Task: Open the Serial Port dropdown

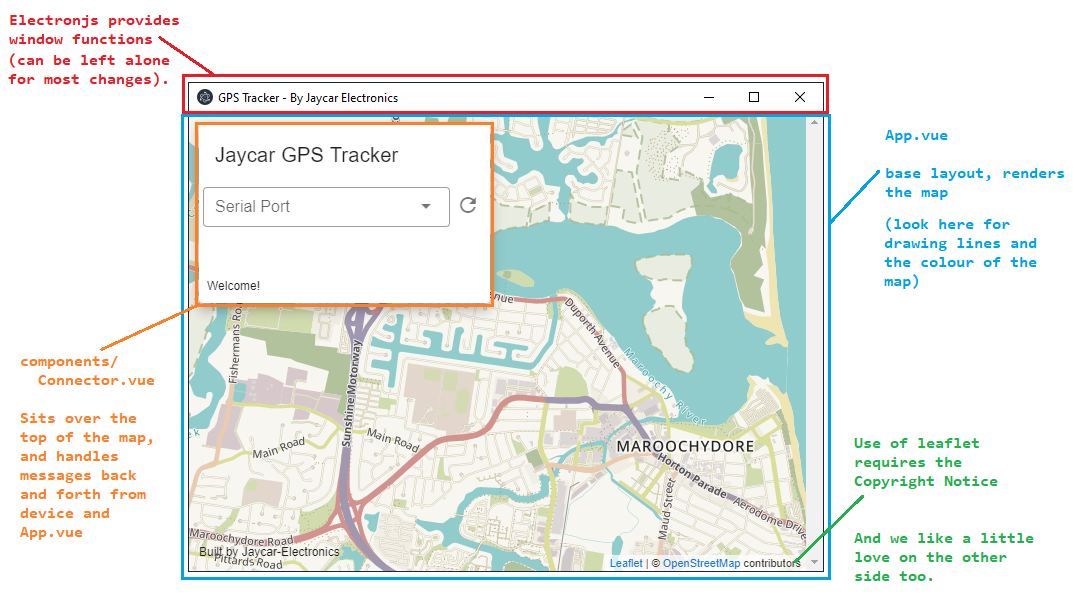Action: [326, 207]
